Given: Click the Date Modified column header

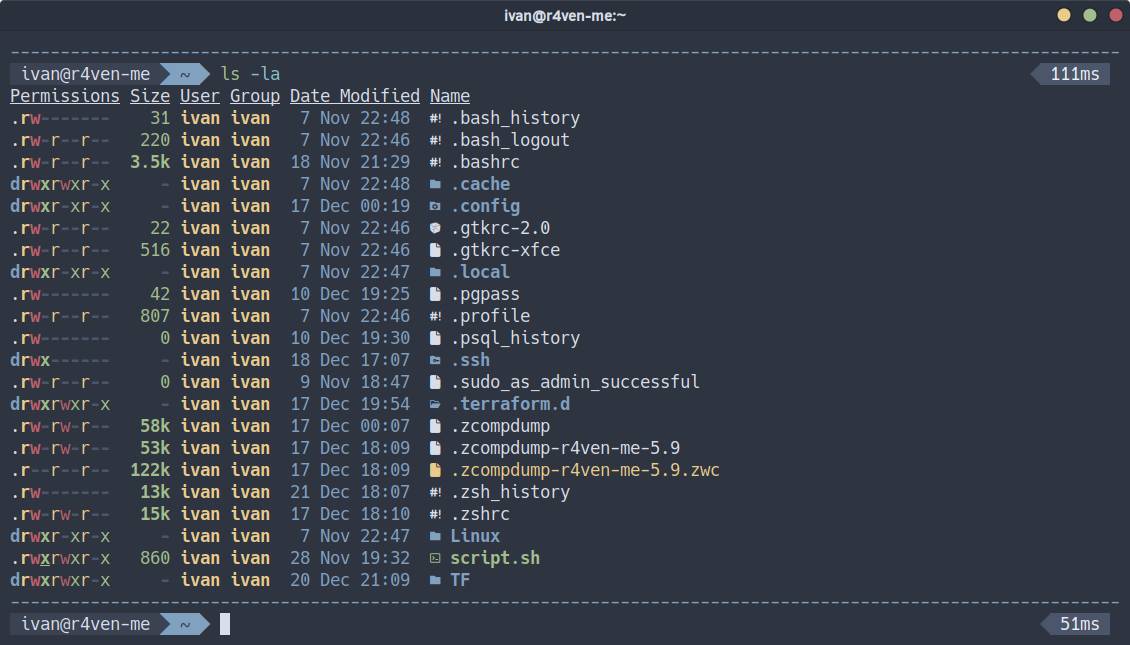Looking at the screenshot, I should pyautogui.click(x=354, y=96).
